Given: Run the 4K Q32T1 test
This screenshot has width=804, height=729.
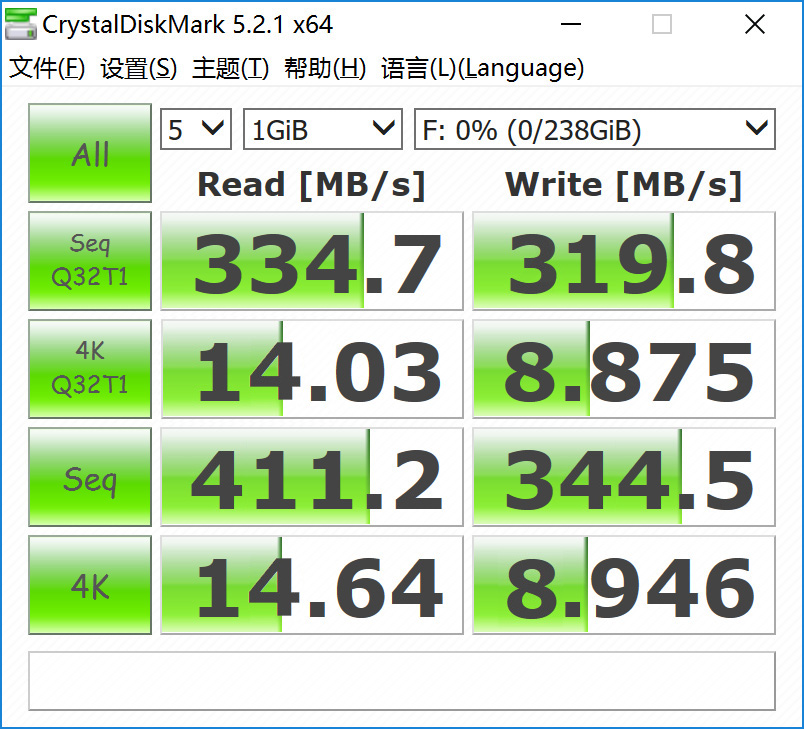Looking at the screenshot, I should 90,369.
